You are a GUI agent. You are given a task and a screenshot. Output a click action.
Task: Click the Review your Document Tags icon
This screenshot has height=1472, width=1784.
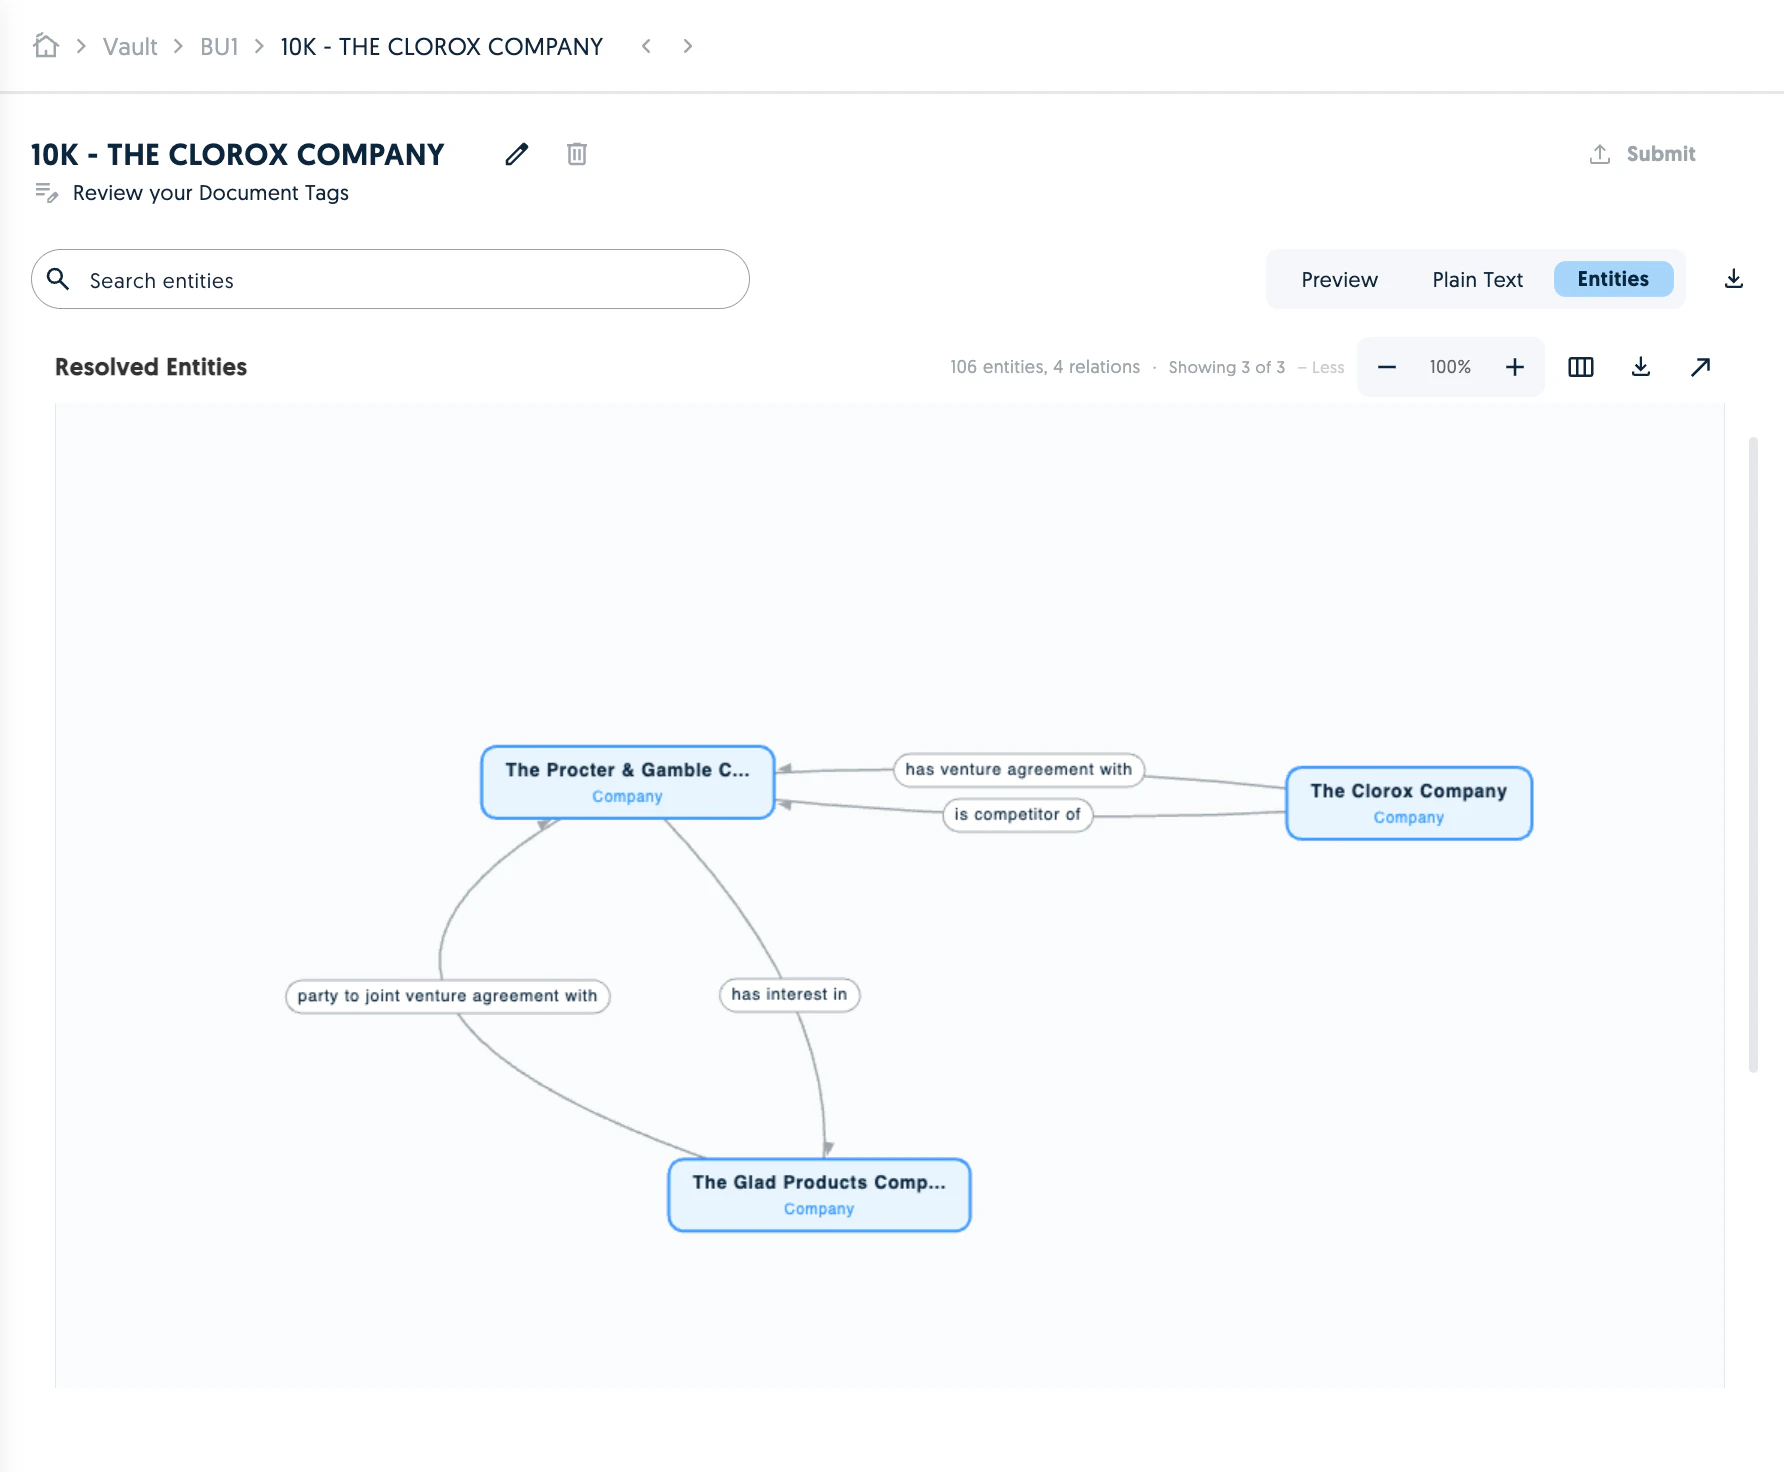pyautogui.click(x=46, y=192)
